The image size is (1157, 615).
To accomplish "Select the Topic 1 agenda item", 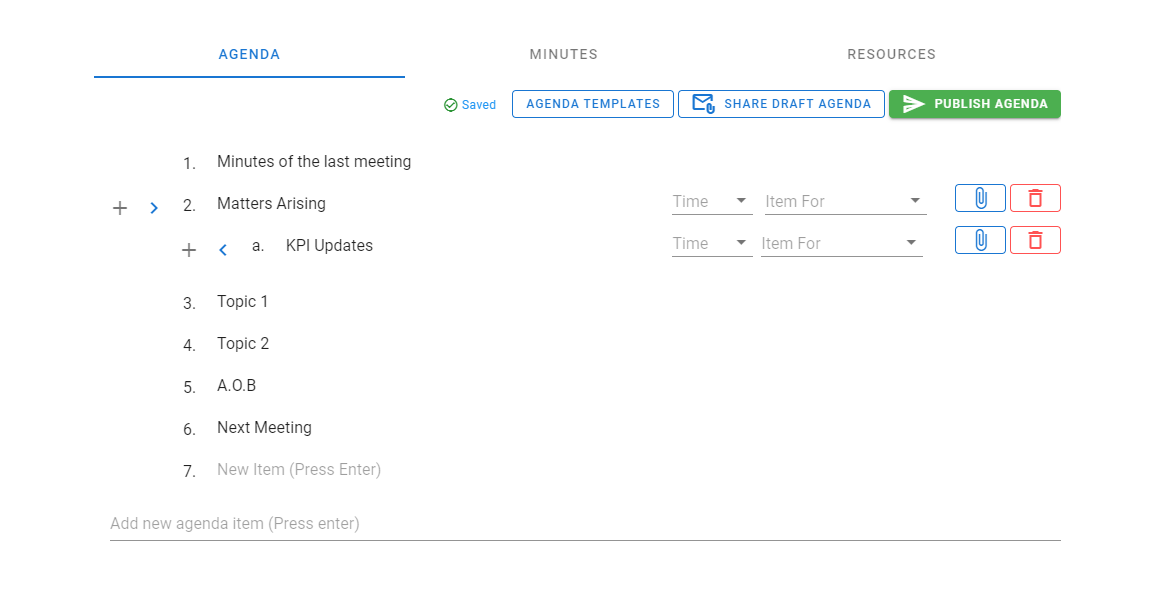I will pos(242,302).
